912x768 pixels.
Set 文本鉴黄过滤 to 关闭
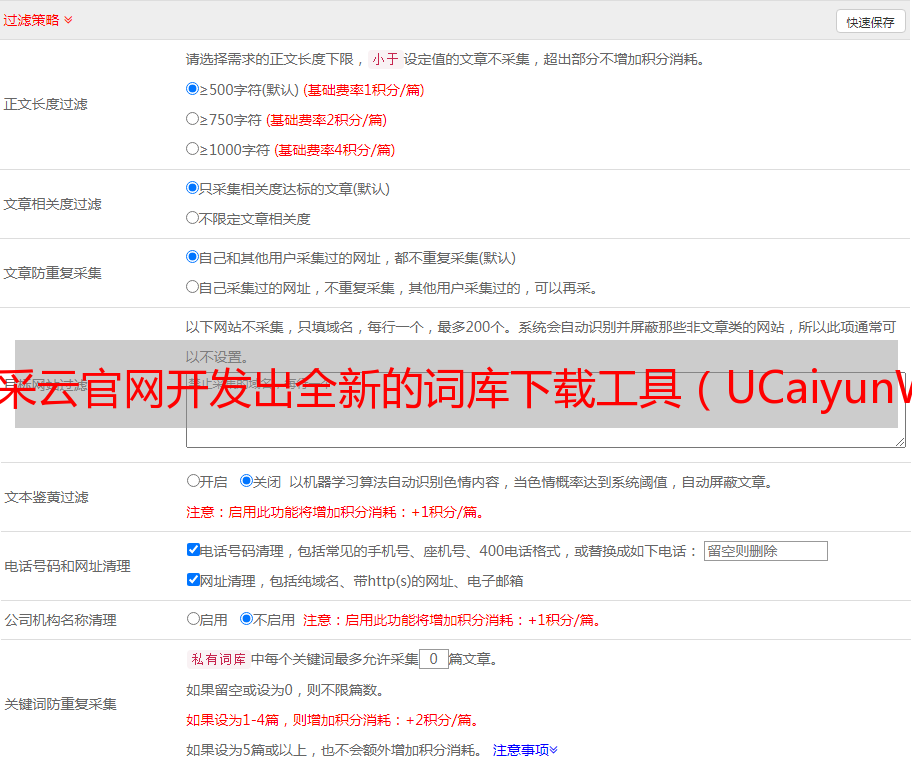pyautogui.click(x=247, y=481)
